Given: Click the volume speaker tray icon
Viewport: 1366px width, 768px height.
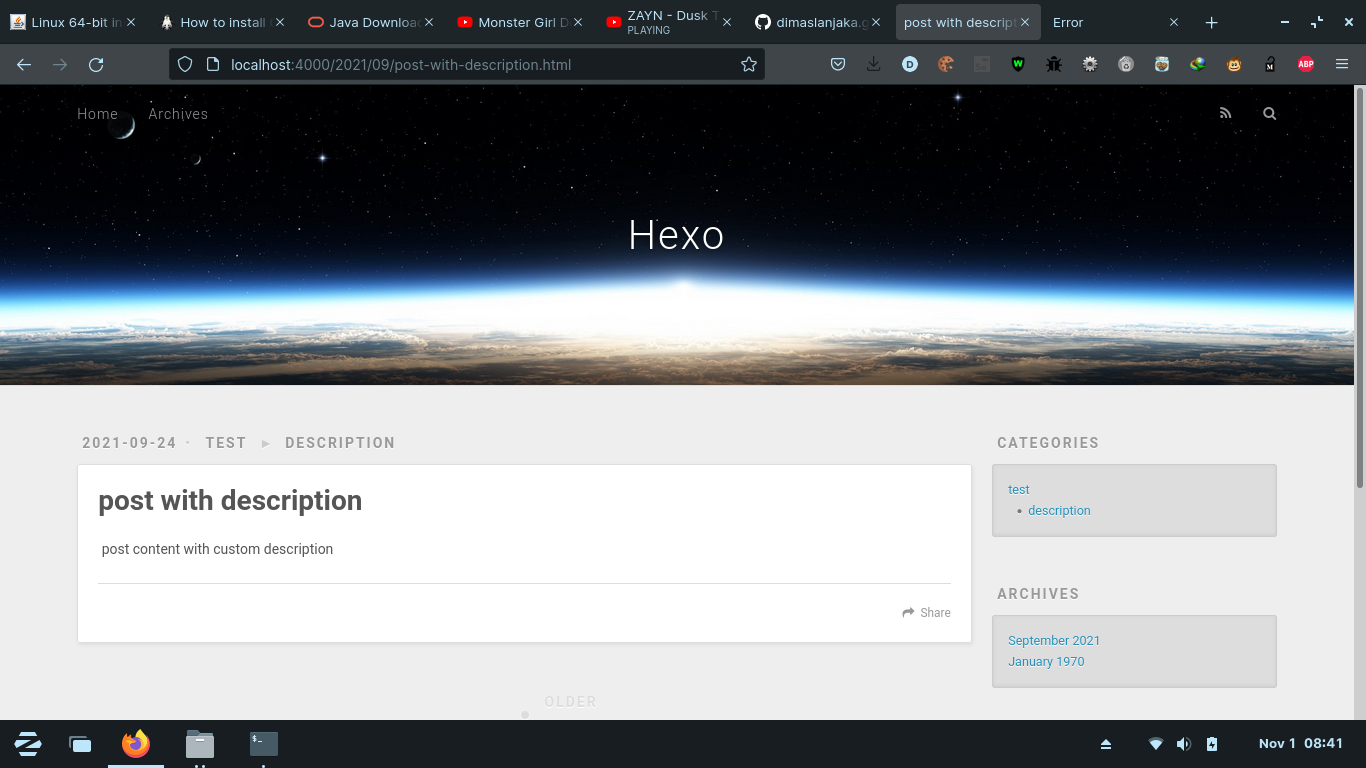Looking at the screenshot, I should tap(1184, 744).
